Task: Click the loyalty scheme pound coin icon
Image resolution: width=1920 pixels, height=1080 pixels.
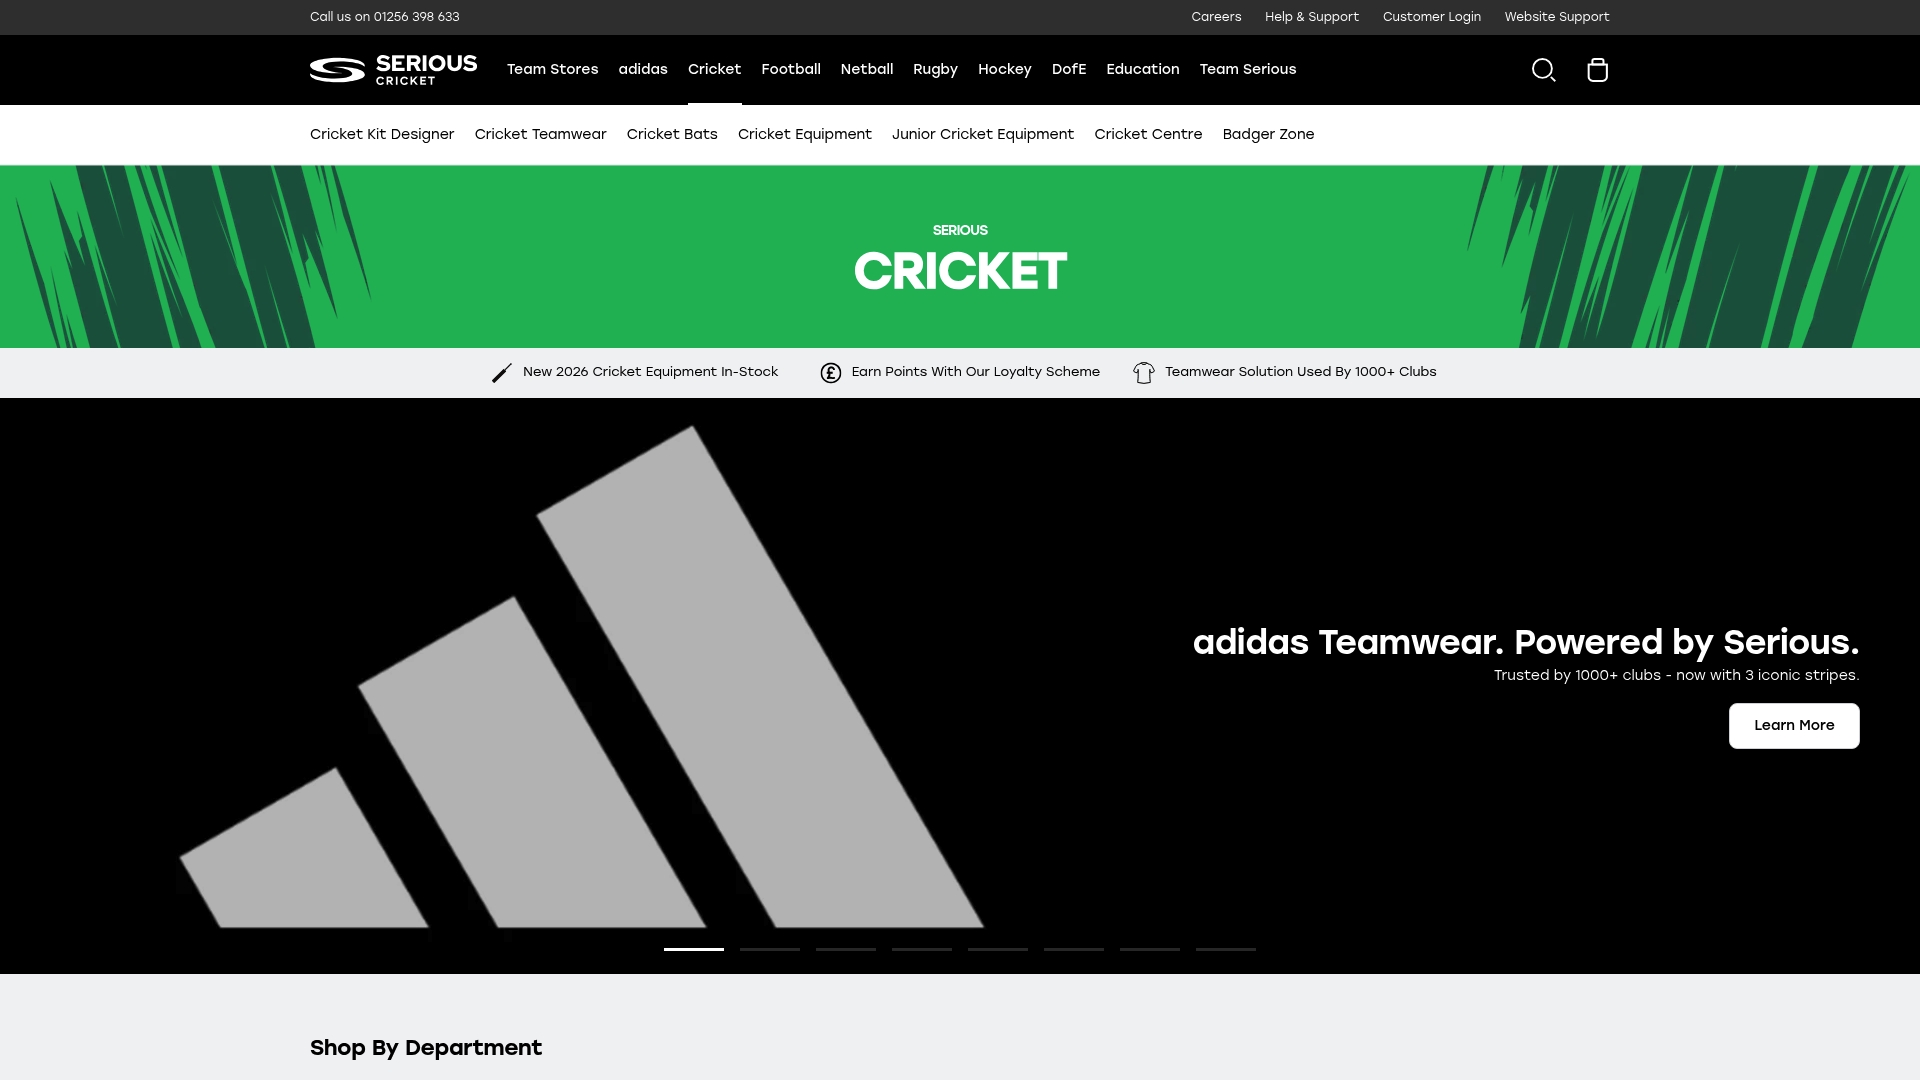Action: (831, 372)
